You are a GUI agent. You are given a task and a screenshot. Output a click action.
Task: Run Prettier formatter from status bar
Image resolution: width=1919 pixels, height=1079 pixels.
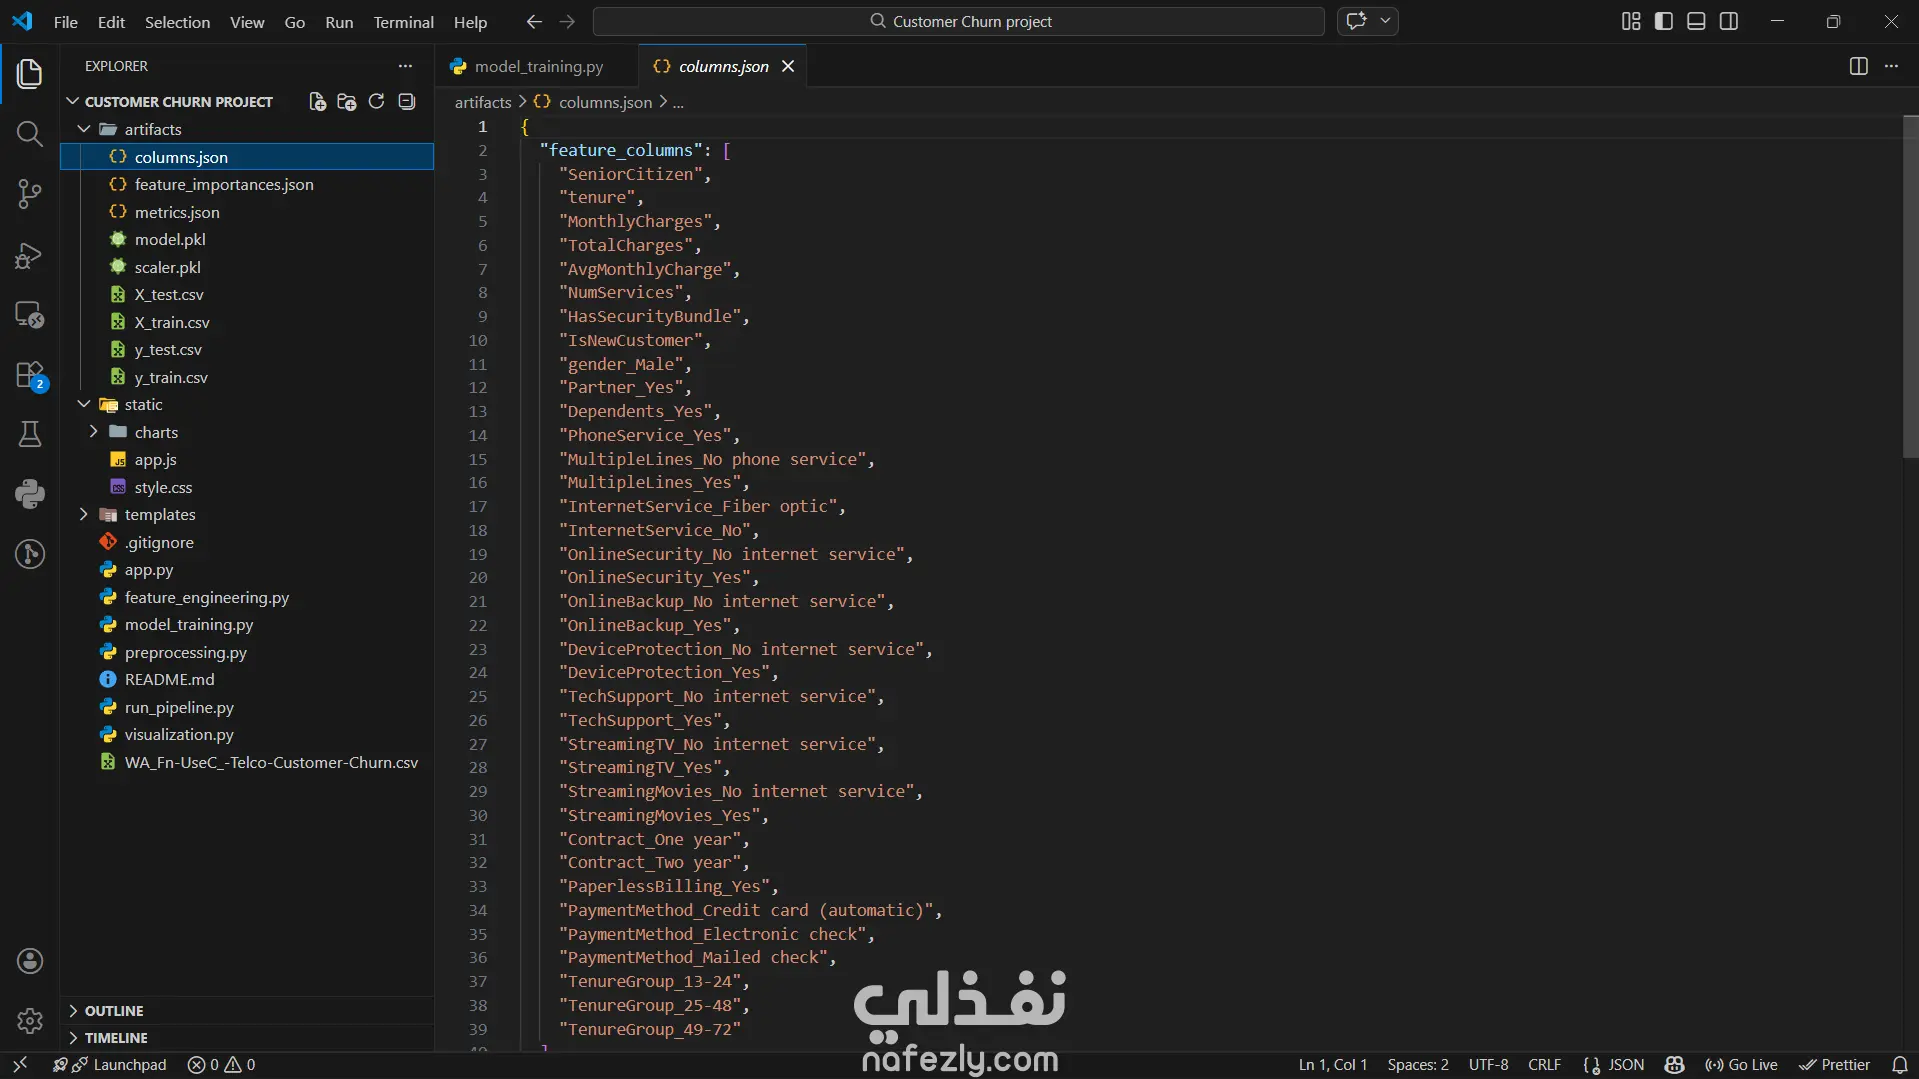(1834, 1065)
